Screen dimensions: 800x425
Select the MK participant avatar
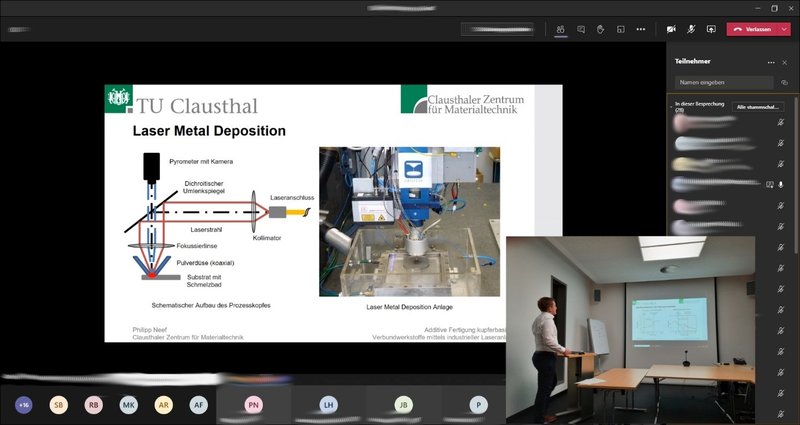[129, 405]
